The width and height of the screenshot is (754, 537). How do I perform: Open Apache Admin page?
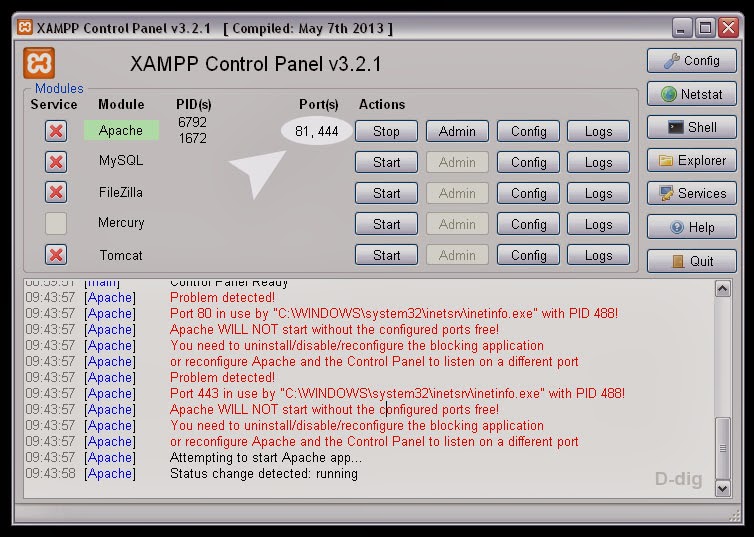pos(457,131)
